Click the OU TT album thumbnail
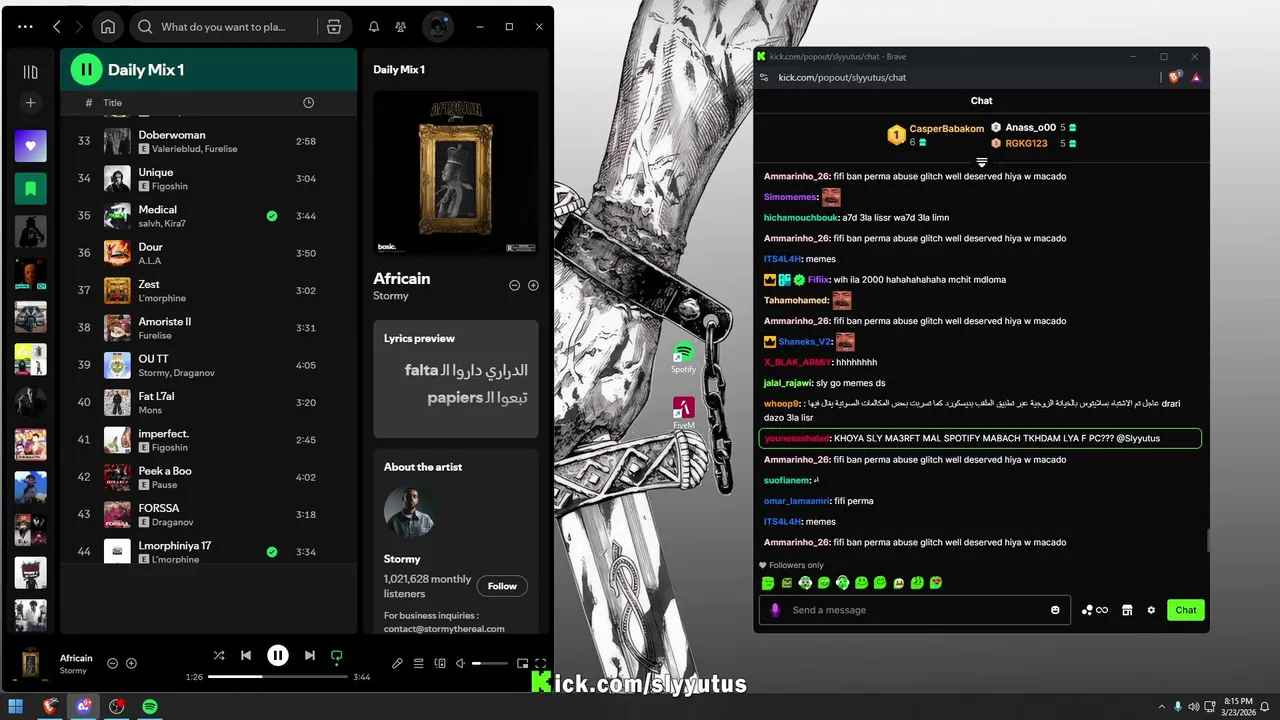Viewport: 1280px width, 720px height. coord(117,365)
